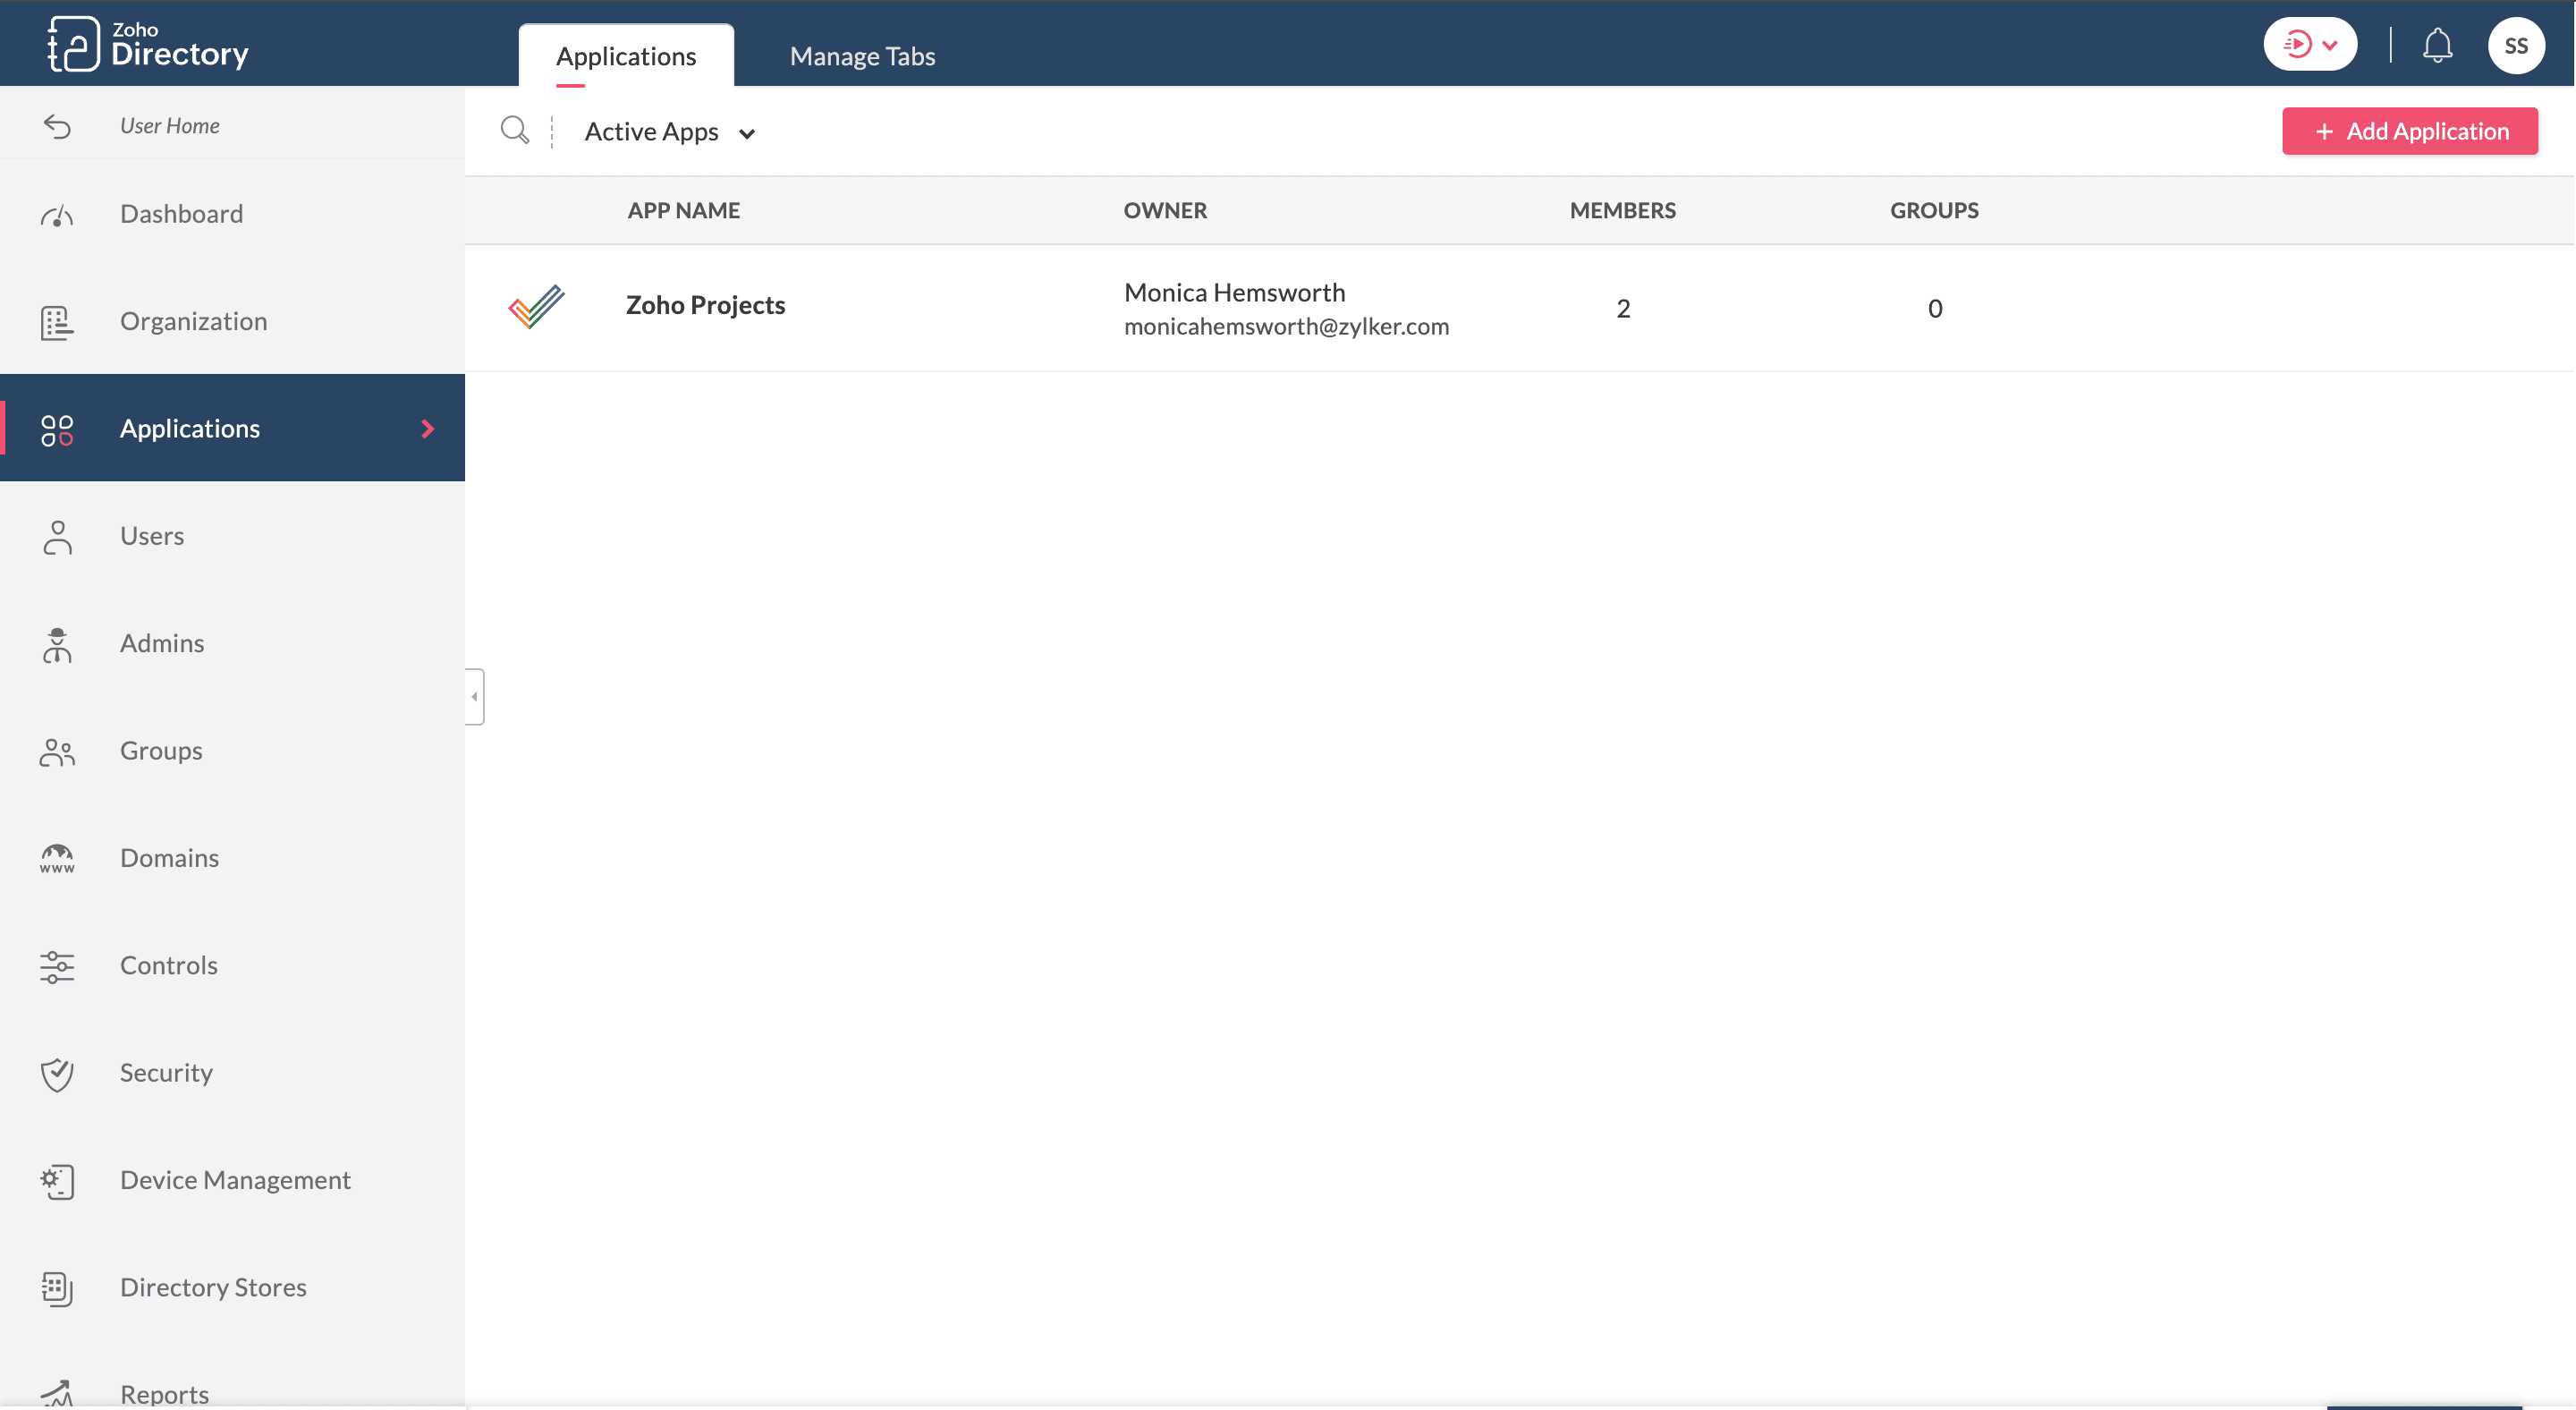Screen dimensions: 2576x1410
Task: Click the Zoho Projects app icon
Action: tap(536, 307)
